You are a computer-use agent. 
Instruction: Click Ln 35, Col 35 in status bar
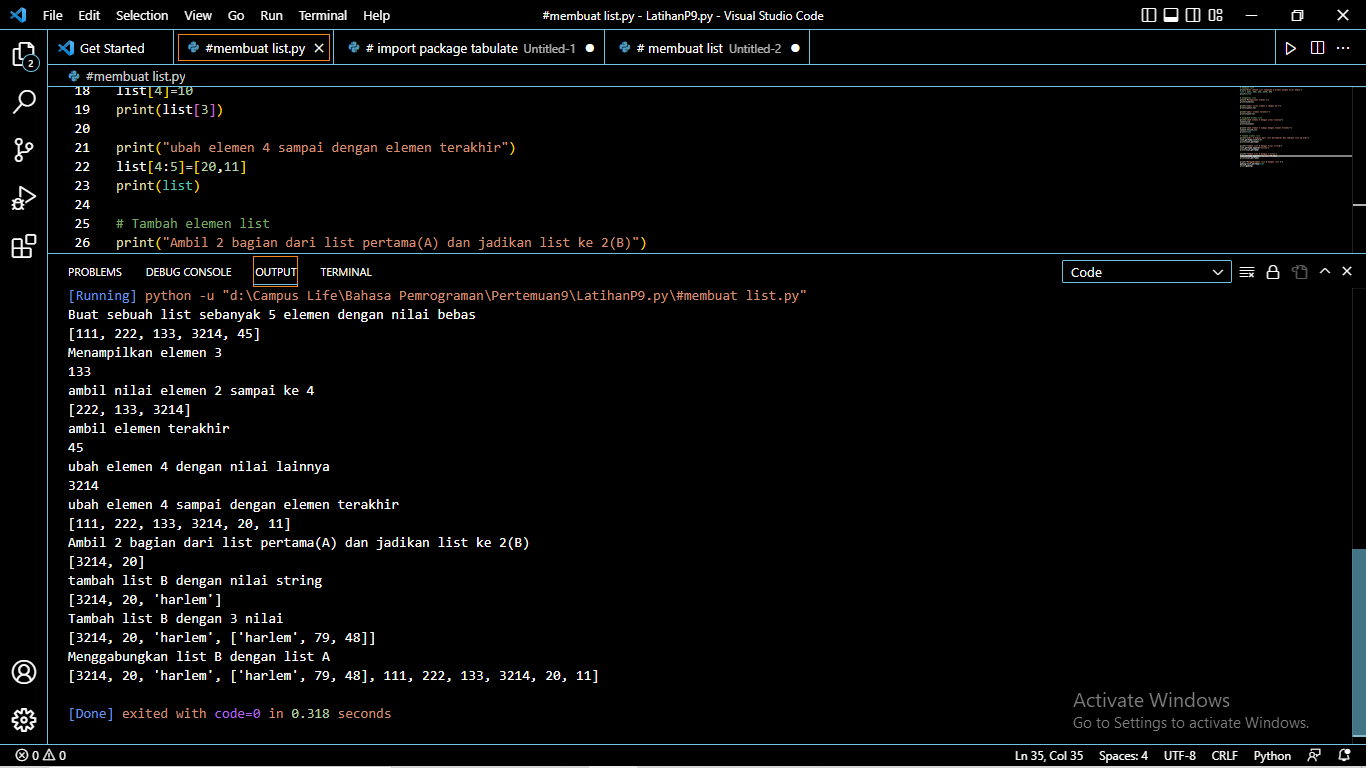(1049, 756)
